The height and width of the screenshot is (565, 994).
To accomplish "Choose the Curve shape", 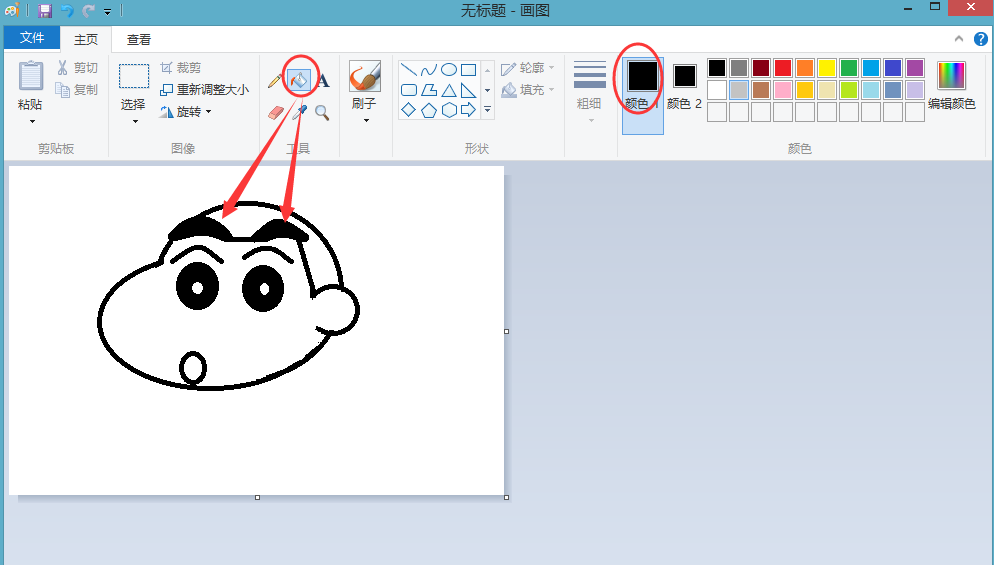I will click(429, 70).
